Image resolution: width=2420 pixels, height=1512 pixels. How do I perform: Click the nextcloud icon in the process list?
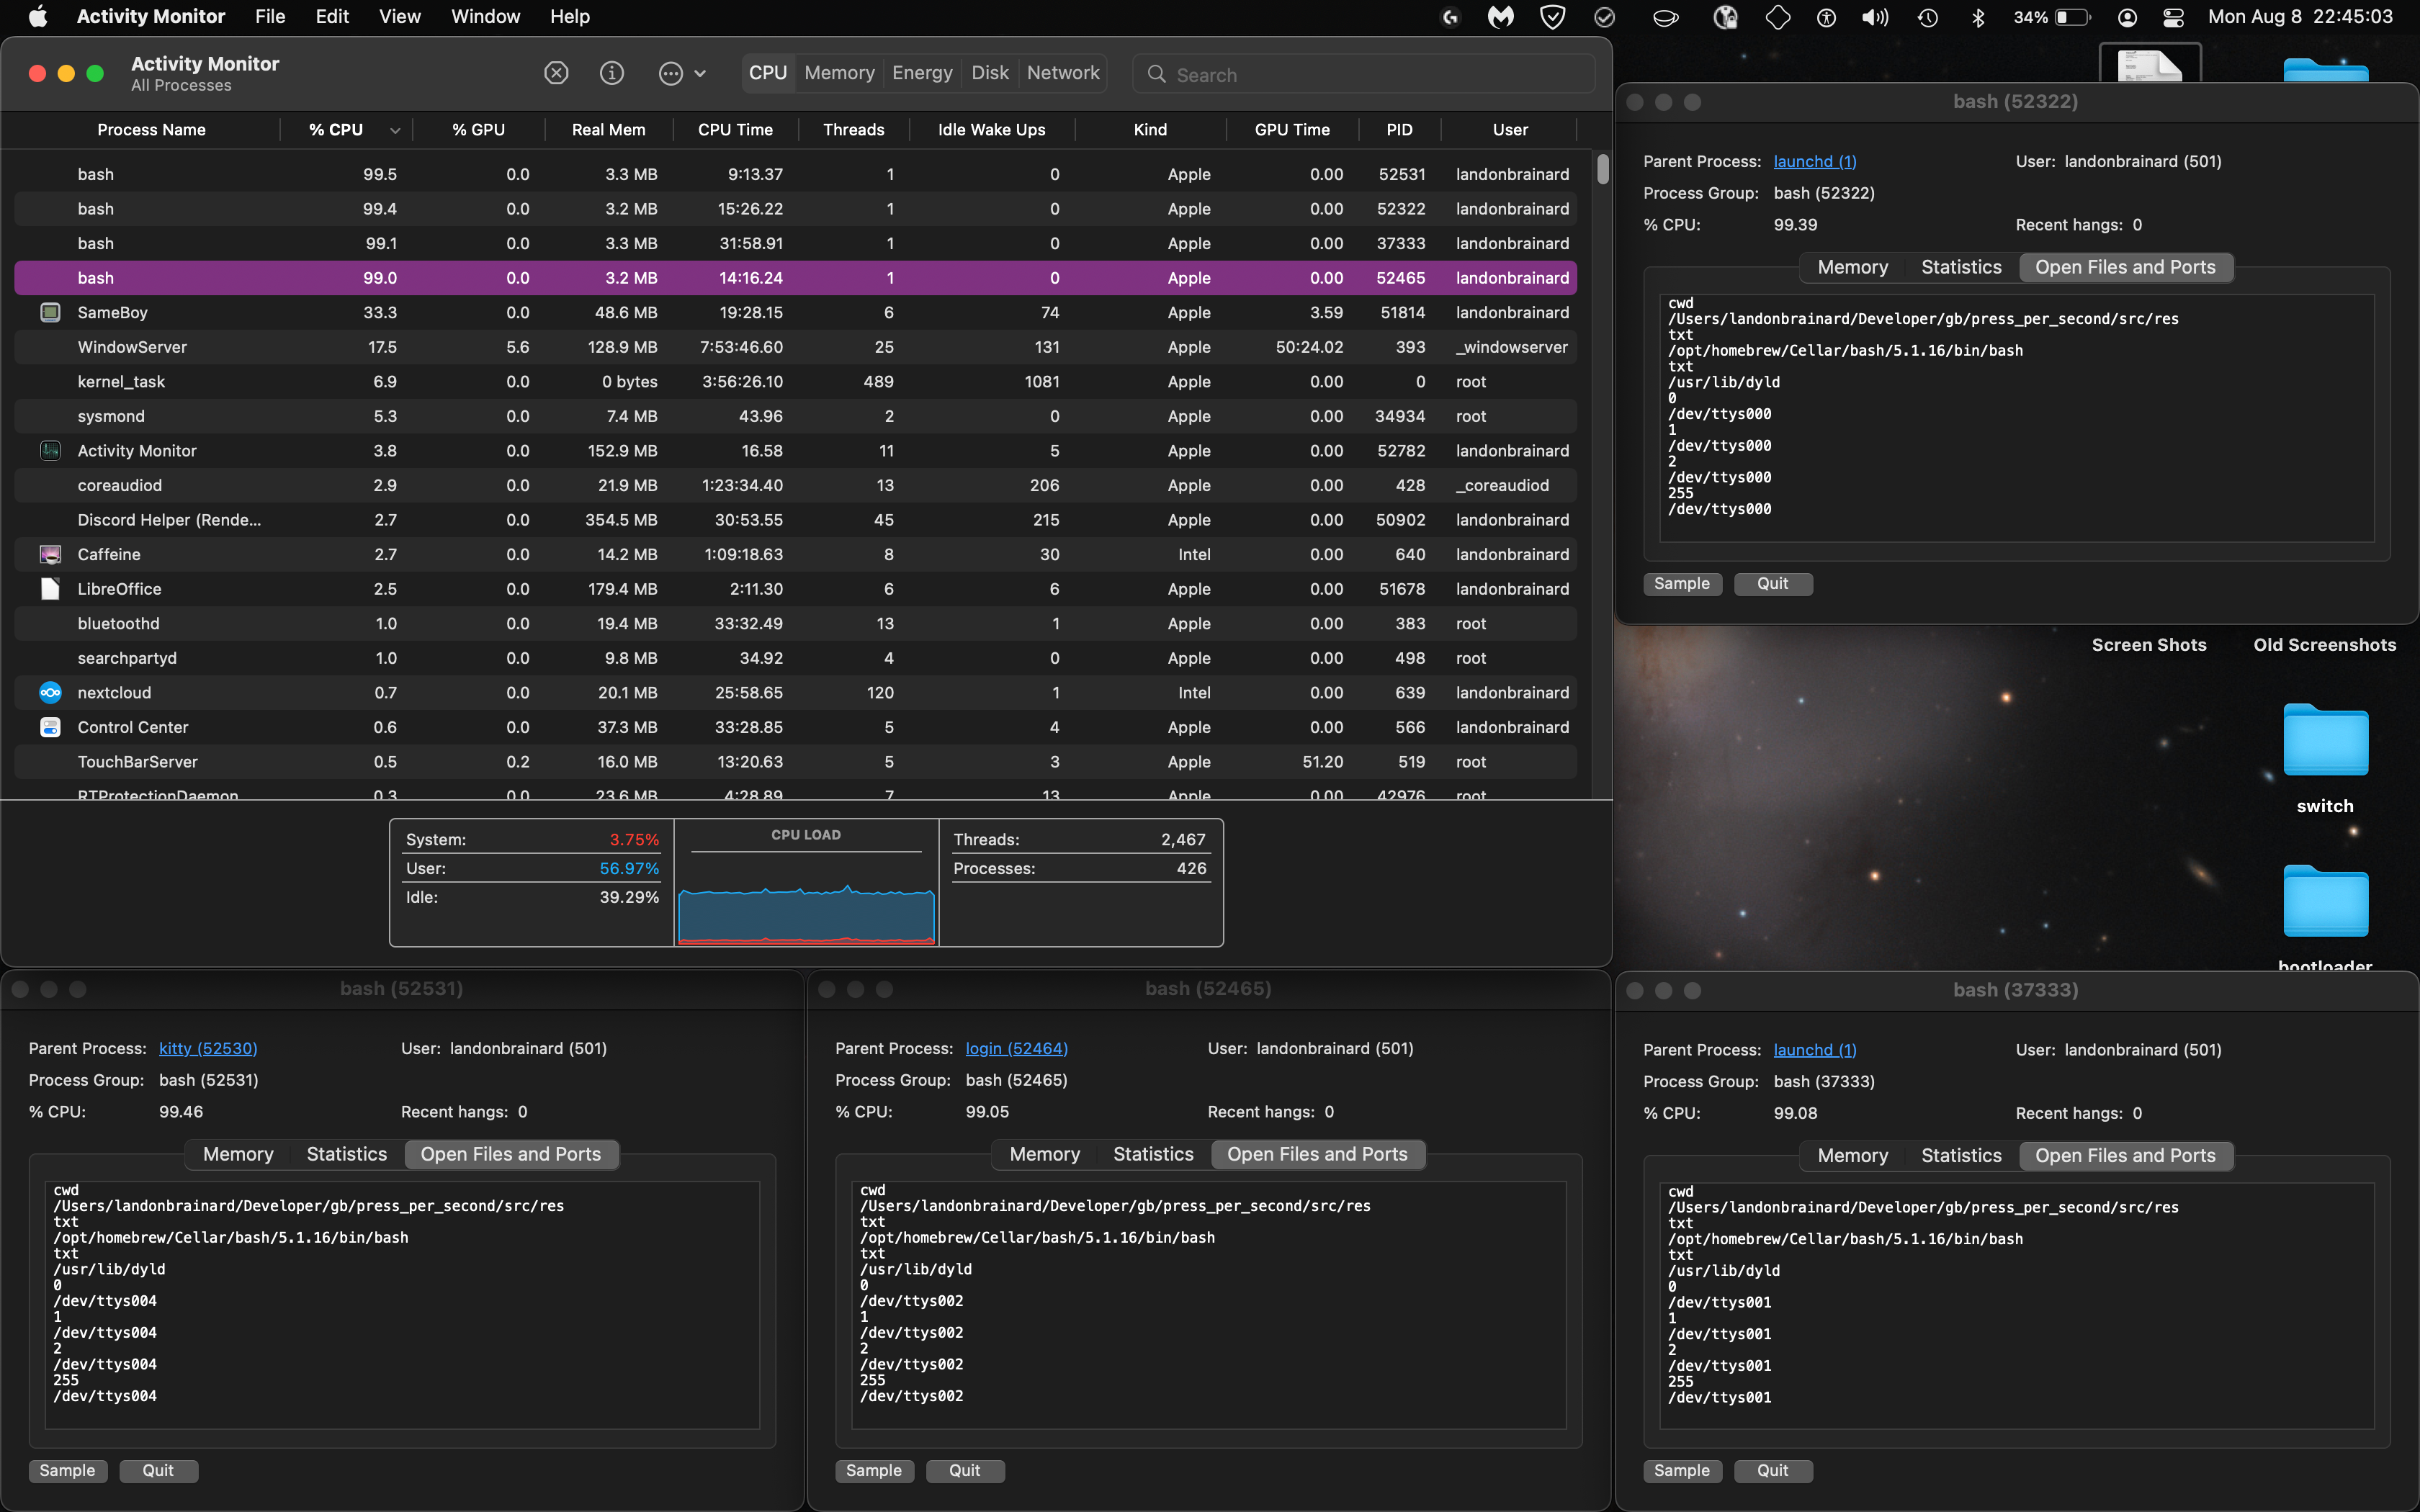[x=50, y=692]
